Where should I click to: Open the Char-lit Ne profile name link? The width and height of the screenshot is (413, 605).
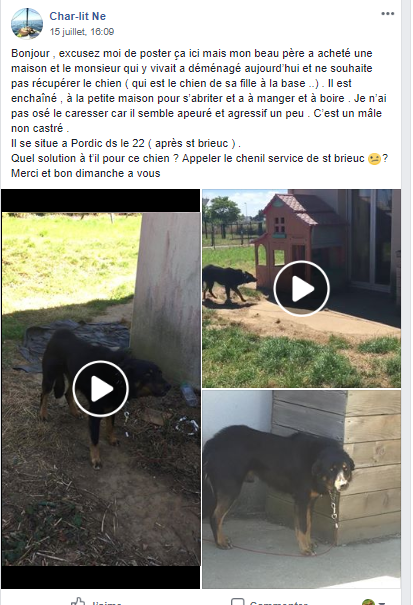[x=78, y=16]
